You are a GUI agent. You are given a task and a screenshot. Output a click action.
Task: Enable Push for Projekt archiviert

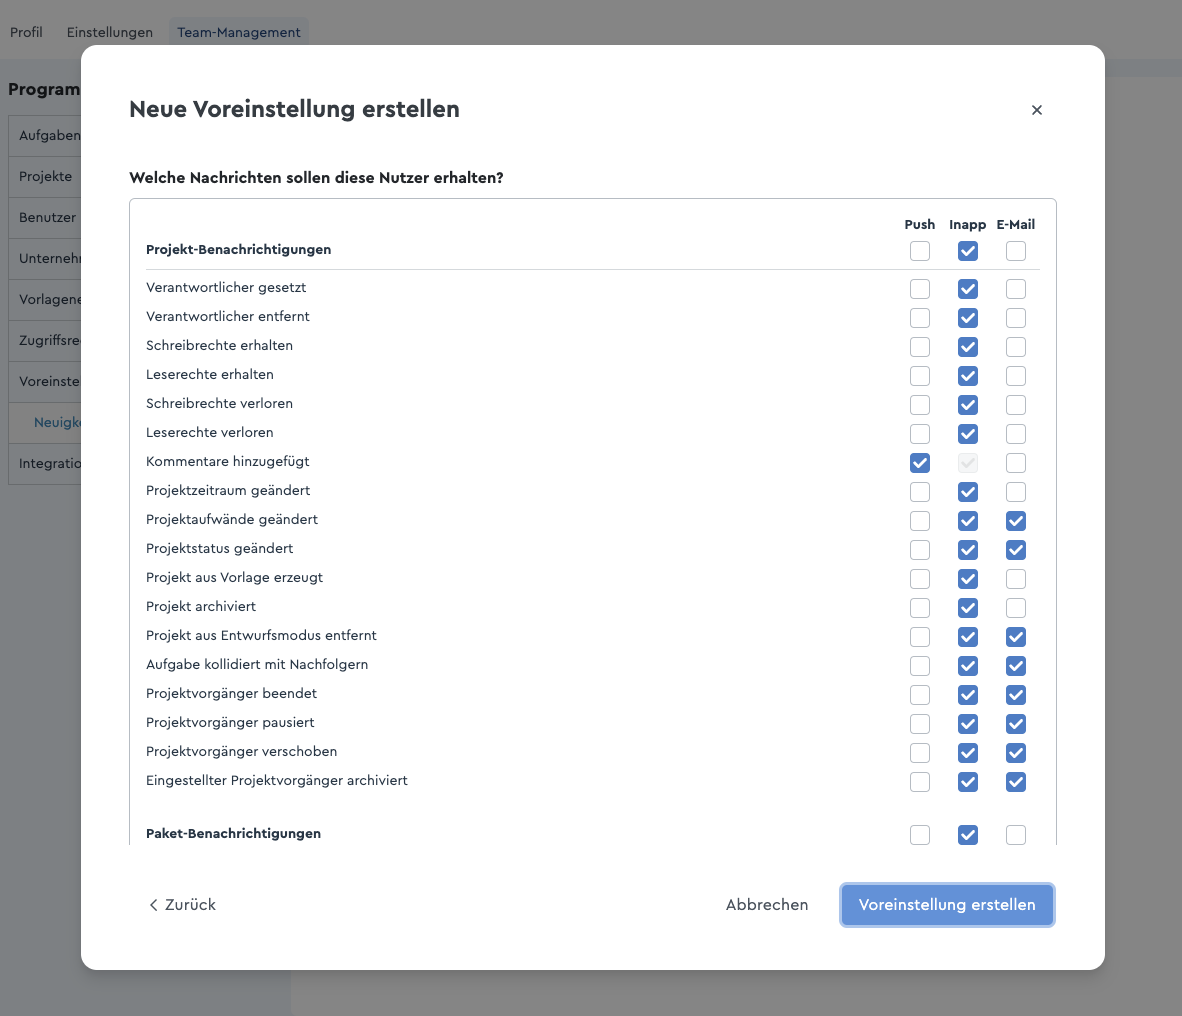pyautogui.click(x=920, y=608)
